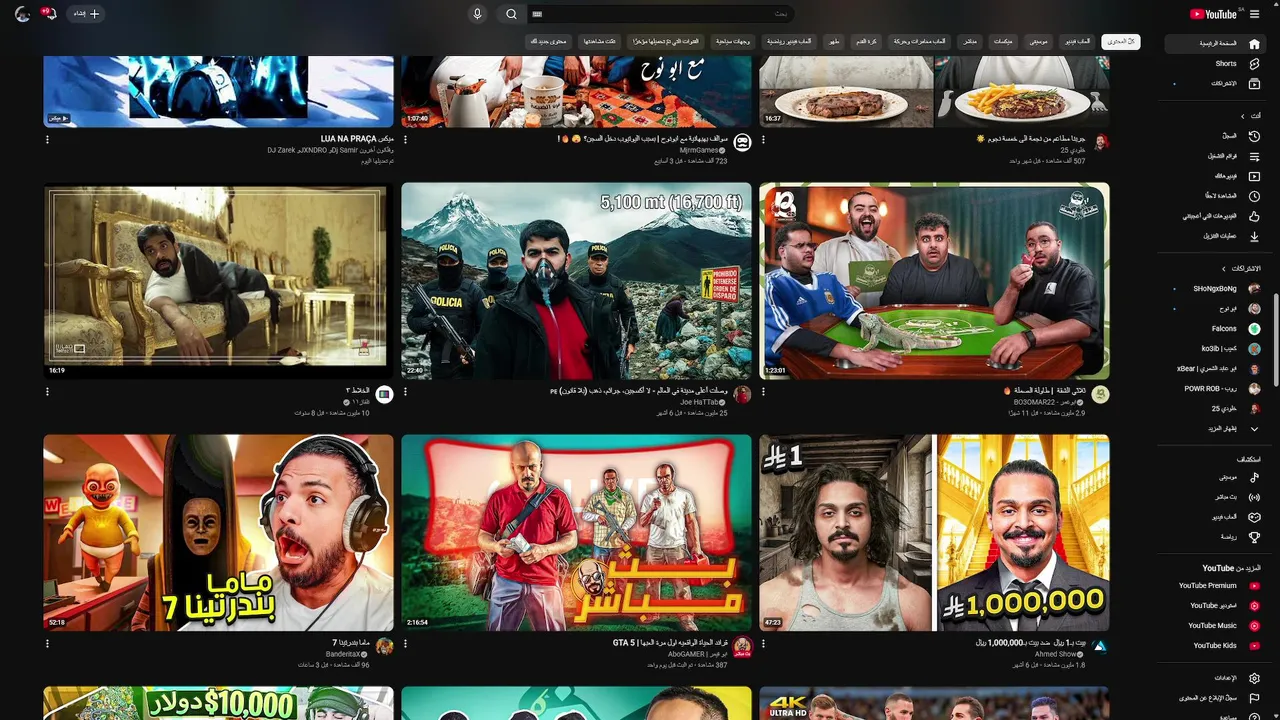Image resolution: width=1280 pixels, height=720 pixels.
Task: Start voice search with microphone
Action: 477,14
